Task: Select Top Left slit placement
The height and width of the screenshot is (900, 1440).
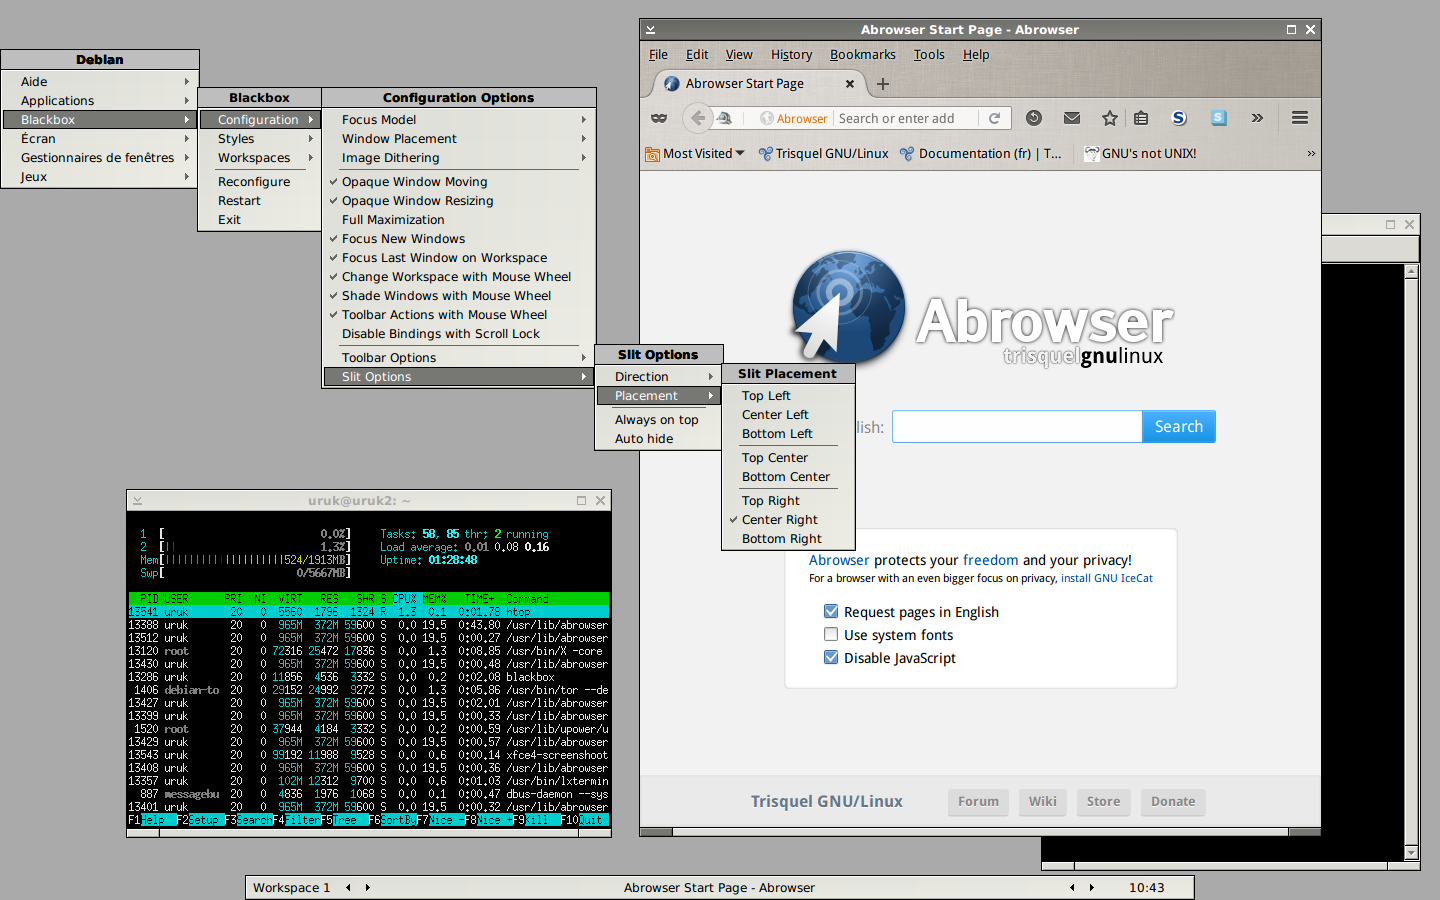Action: pos(788,396)
